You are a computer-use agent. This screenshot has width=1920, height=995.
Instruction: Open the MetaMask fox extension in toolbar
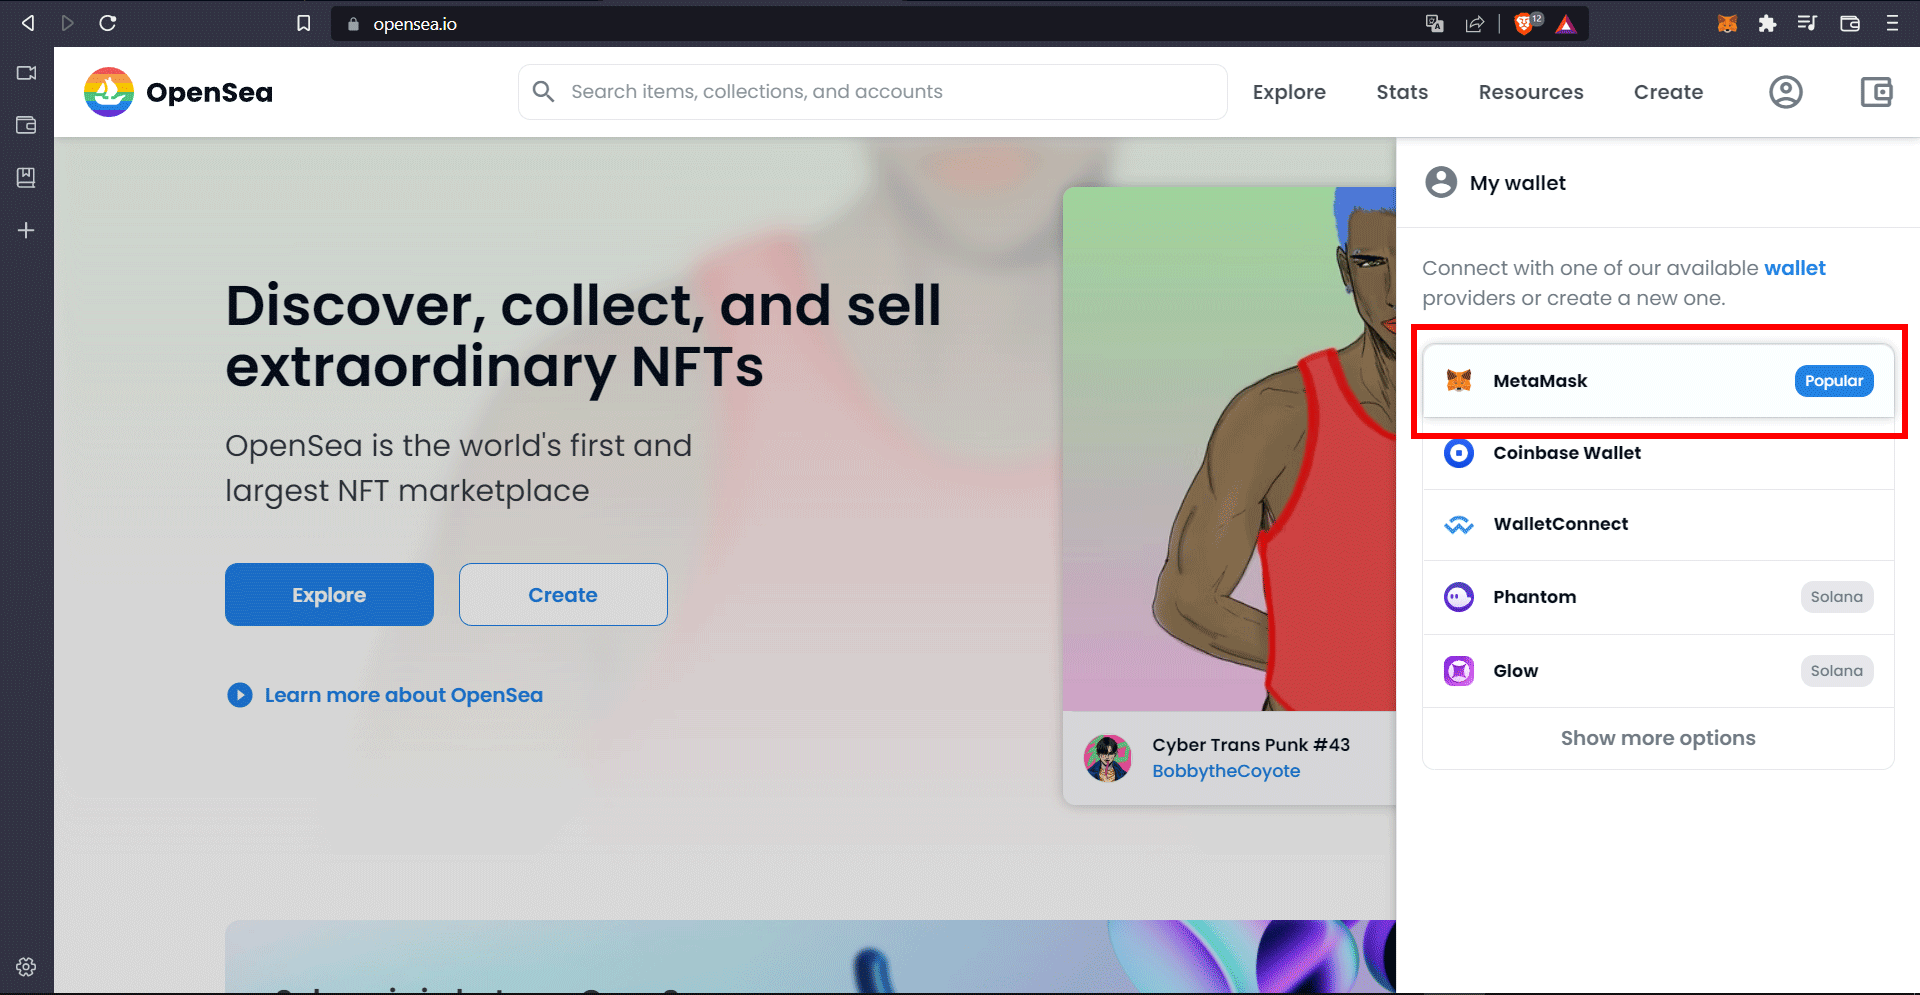[x=1727, y=23]
